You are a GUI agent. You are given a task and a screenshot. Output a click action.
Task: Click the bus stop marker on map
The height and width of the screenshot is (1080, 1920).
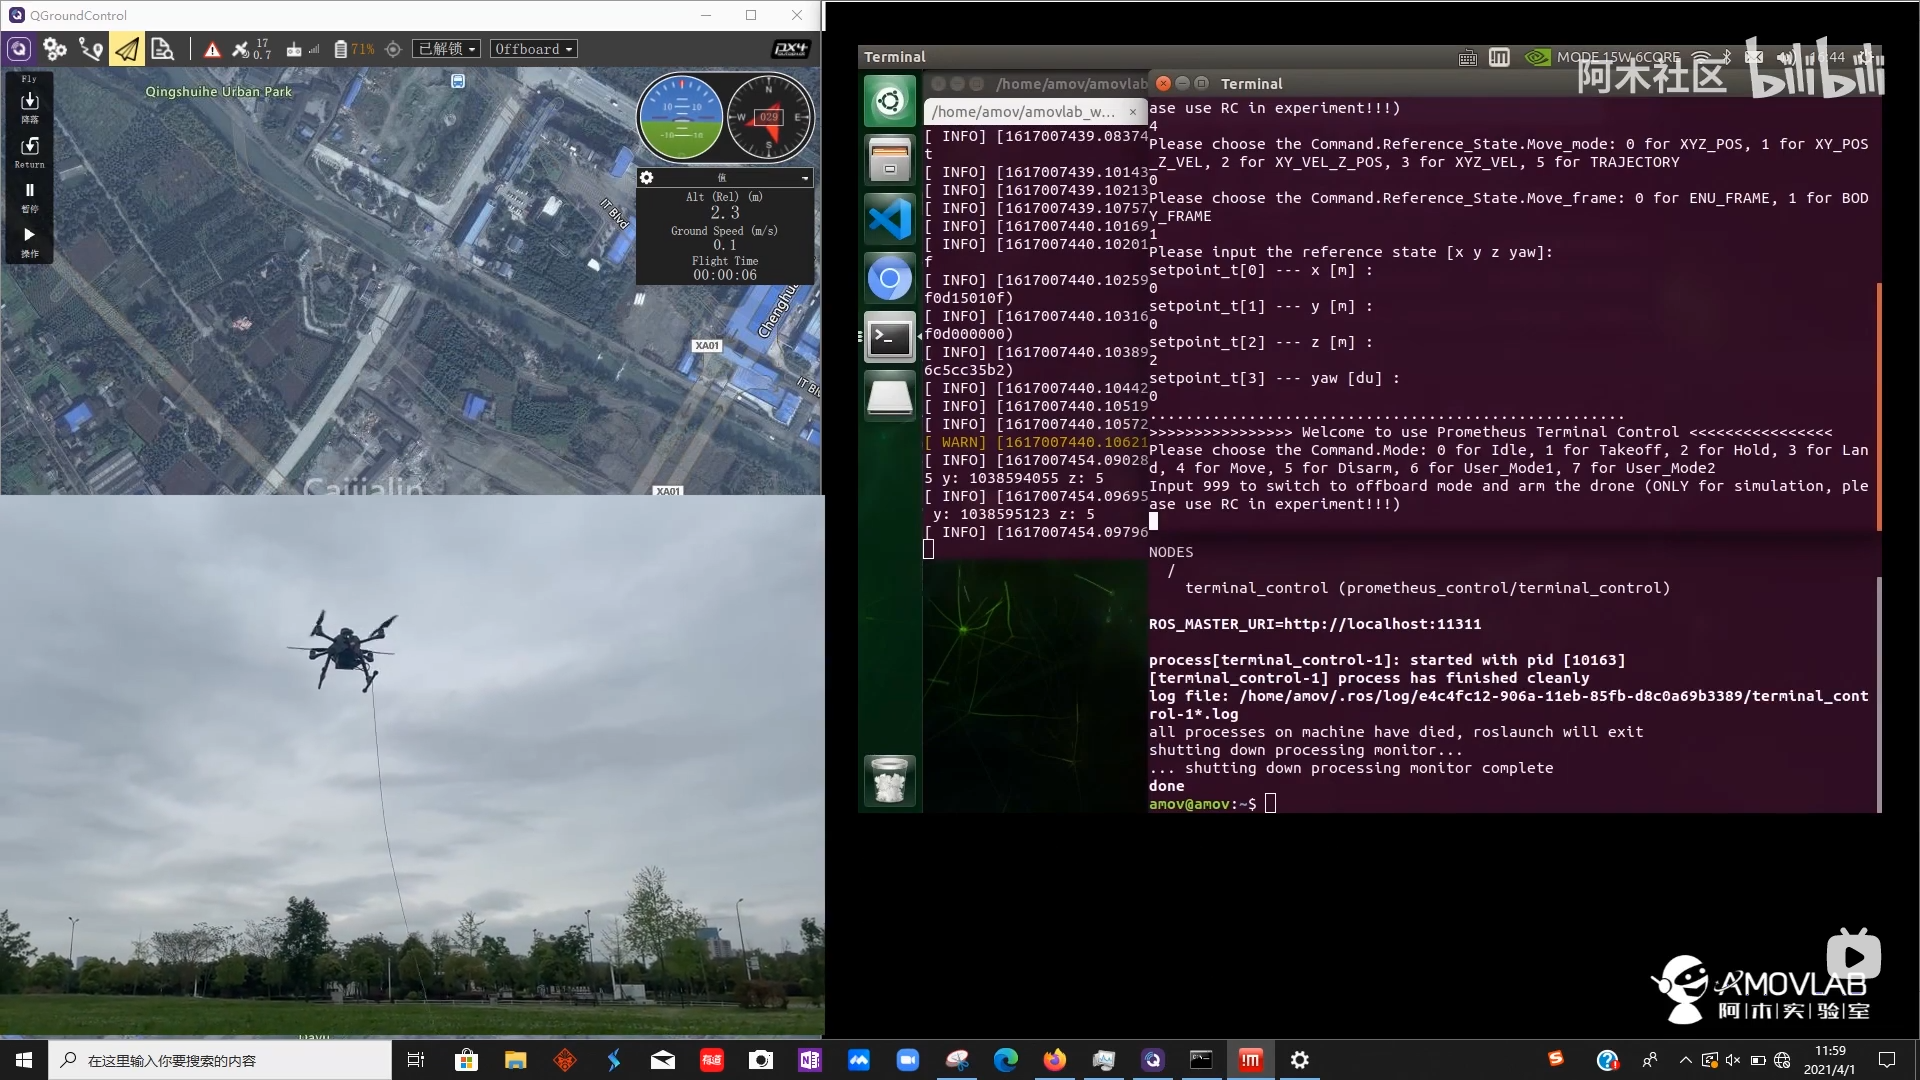coord(458,81)
